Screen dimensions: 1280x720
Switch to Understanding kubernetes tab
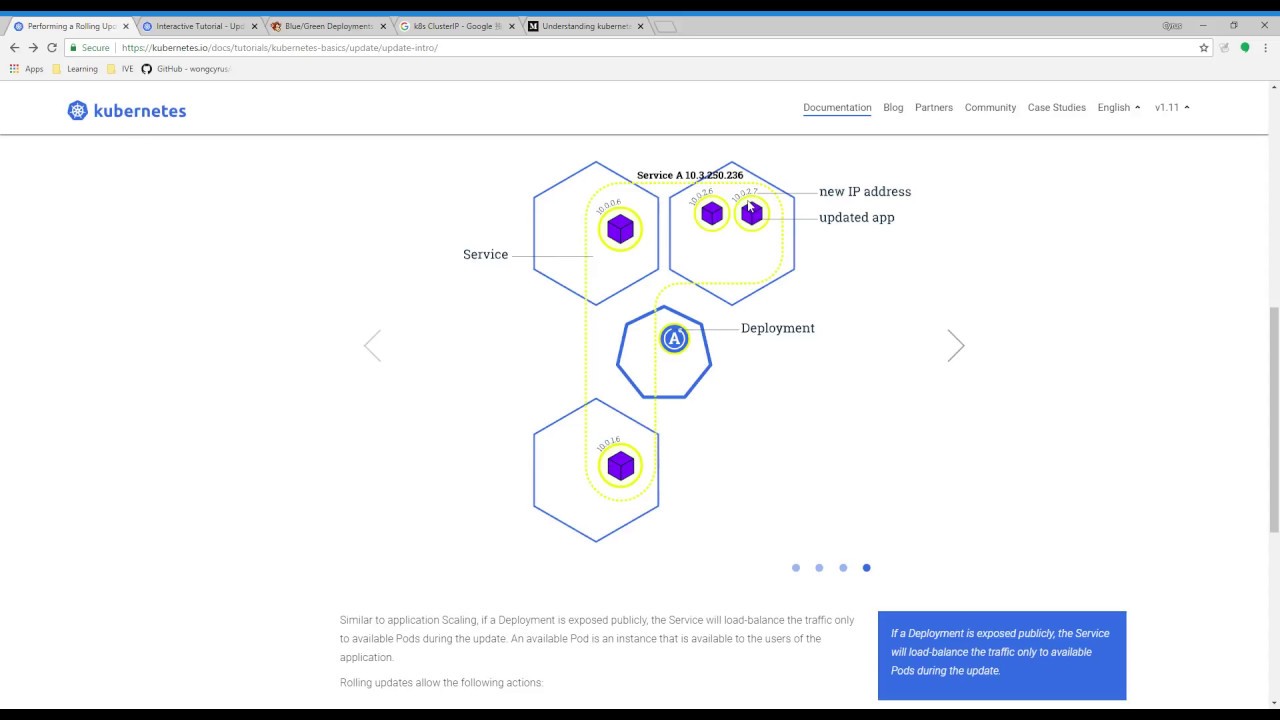584,27
